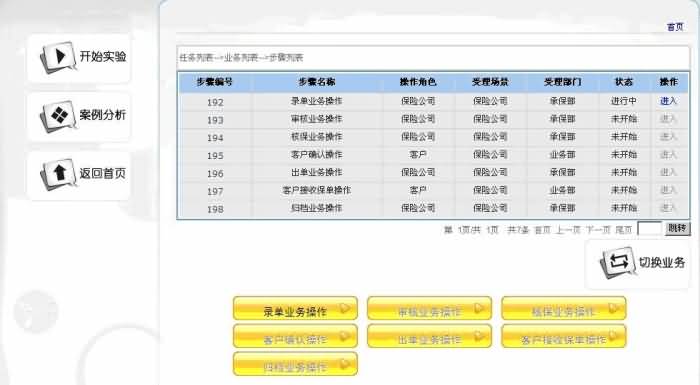Click the arrow icon on 出单业务操作 button
Screen dimensions: 700x385
click(x=479, y=335)
